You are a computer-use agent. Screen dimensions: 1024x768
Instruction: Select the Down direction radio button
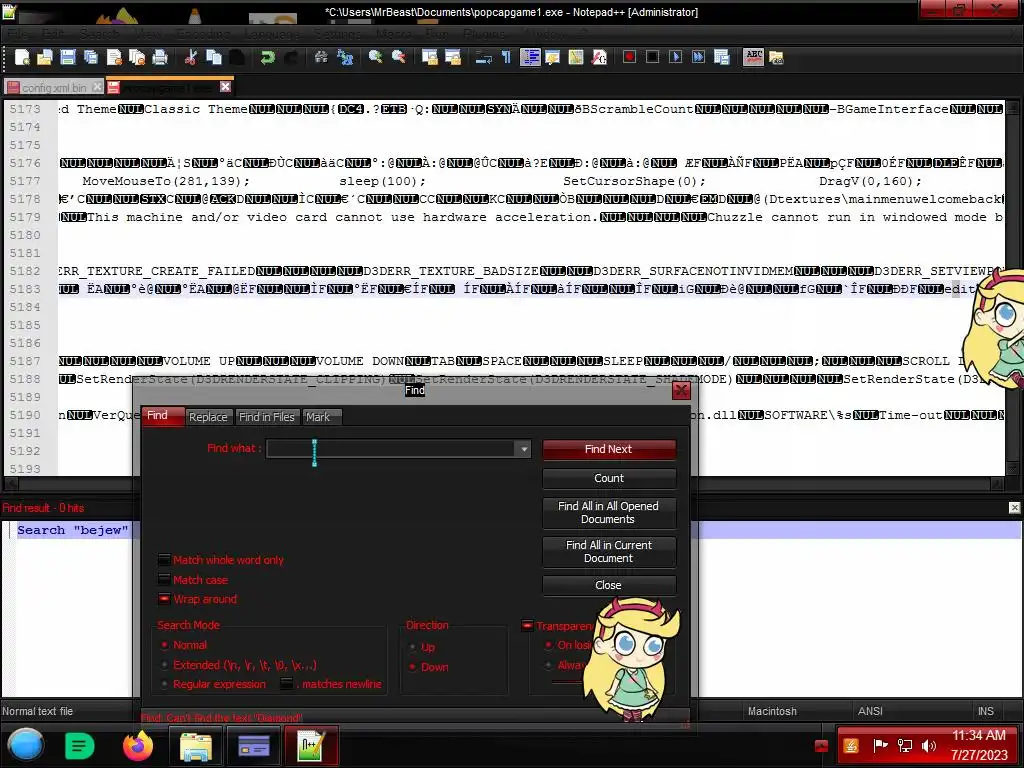(412, 667)
